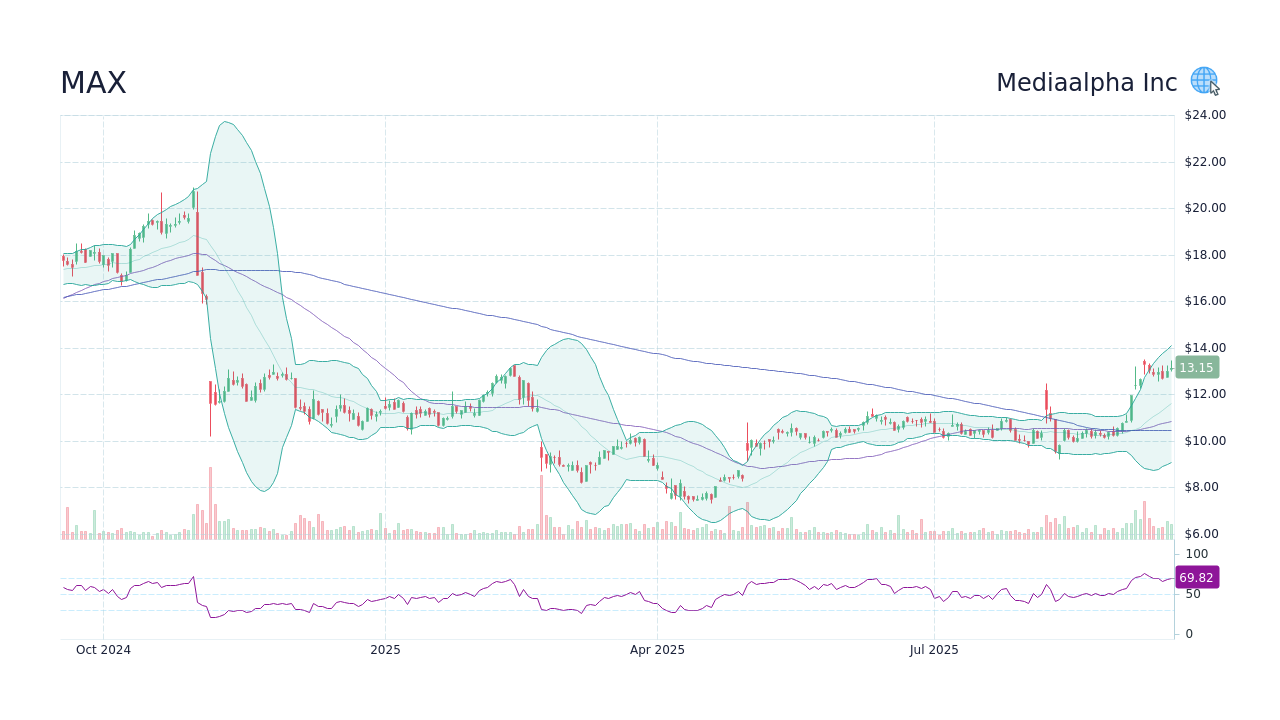Select the Jul 2025 axis label
1280x720 pixels.
click(934, 649)
